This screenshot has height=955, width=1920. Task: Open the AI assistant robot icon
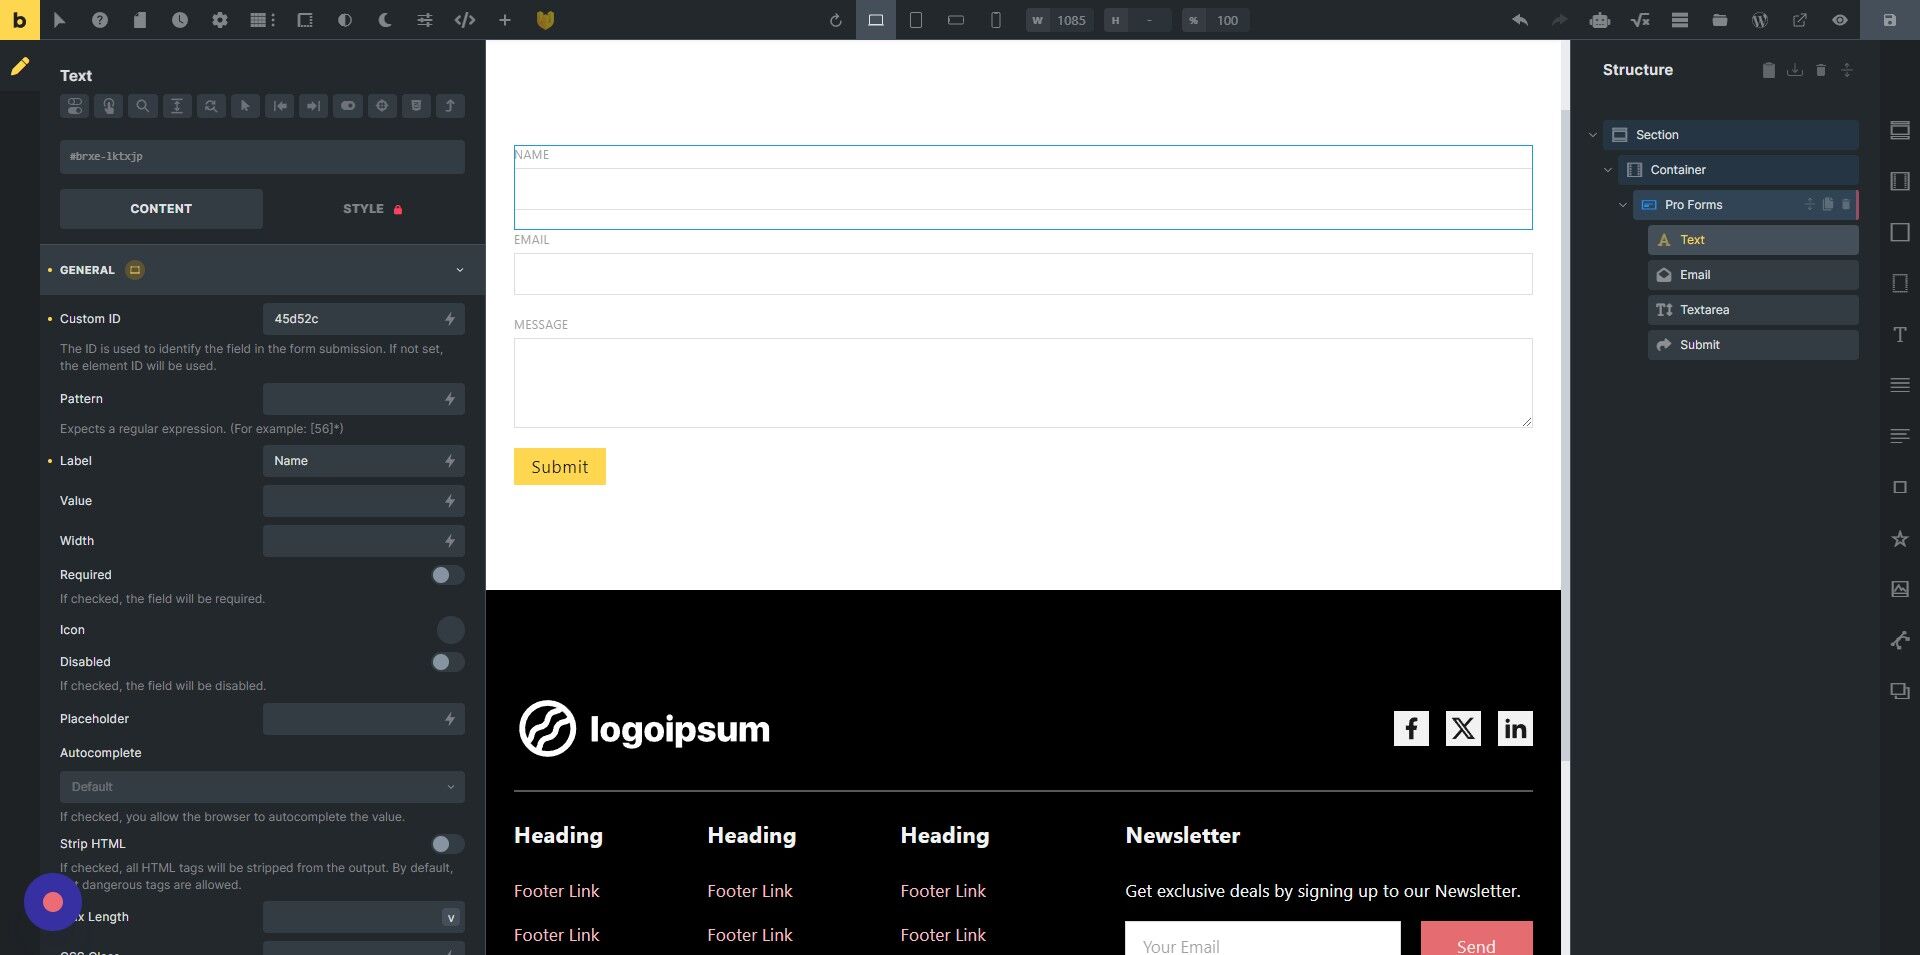[1599, 20]
